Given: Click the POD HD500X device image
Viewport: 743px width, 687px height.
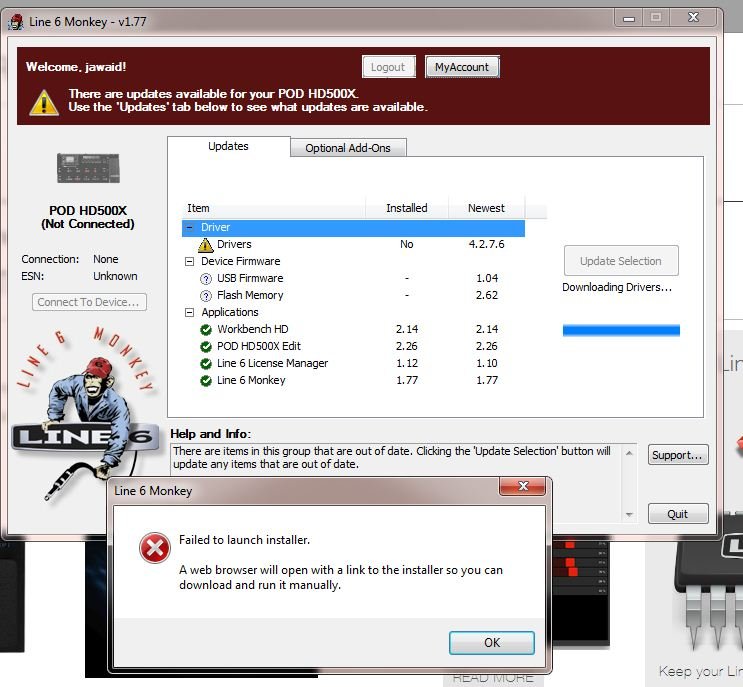Looking at the screenshot, I should (87, 172).
